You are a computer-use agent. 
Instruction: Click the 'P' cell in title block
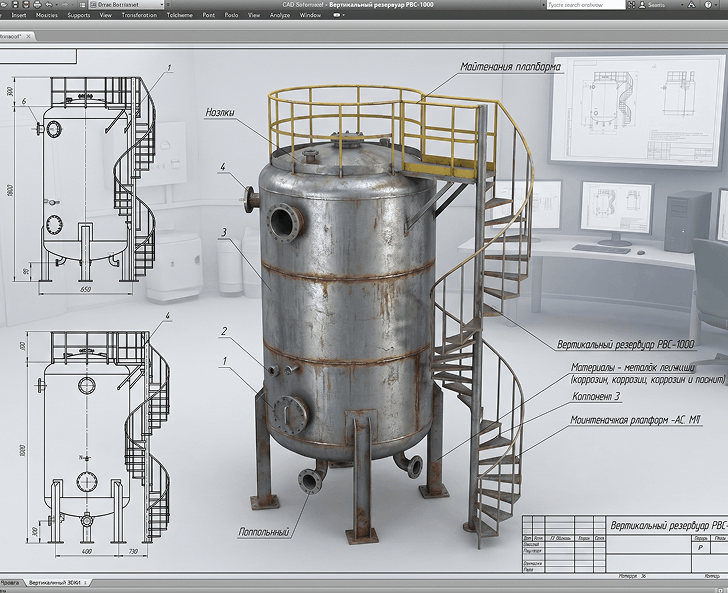(701, 547)
